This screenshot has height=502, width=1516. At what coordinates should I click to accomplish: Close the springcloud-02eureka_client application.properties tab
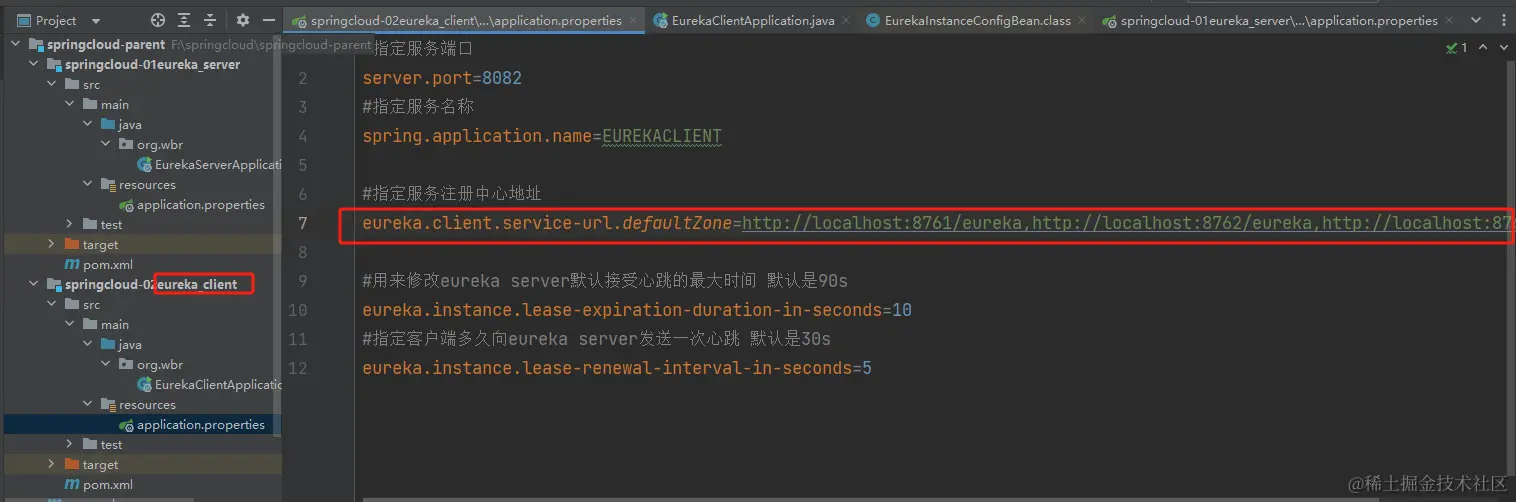coord(634,21)
